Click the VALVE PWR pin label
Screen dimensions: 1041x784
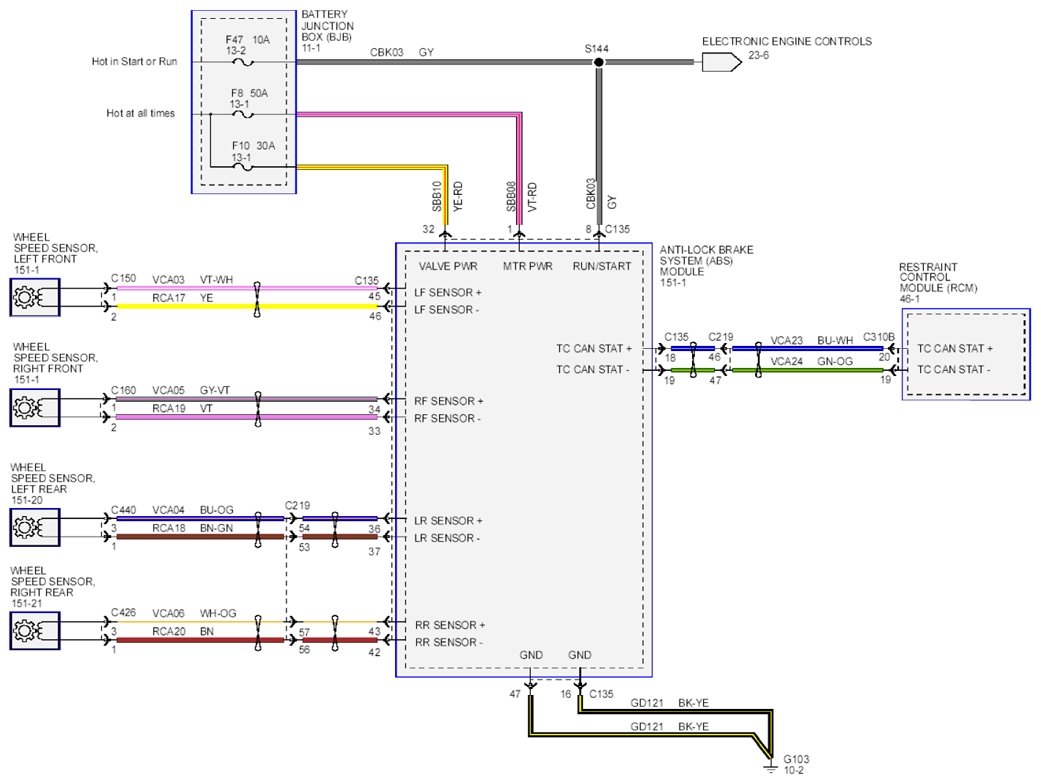448,266
